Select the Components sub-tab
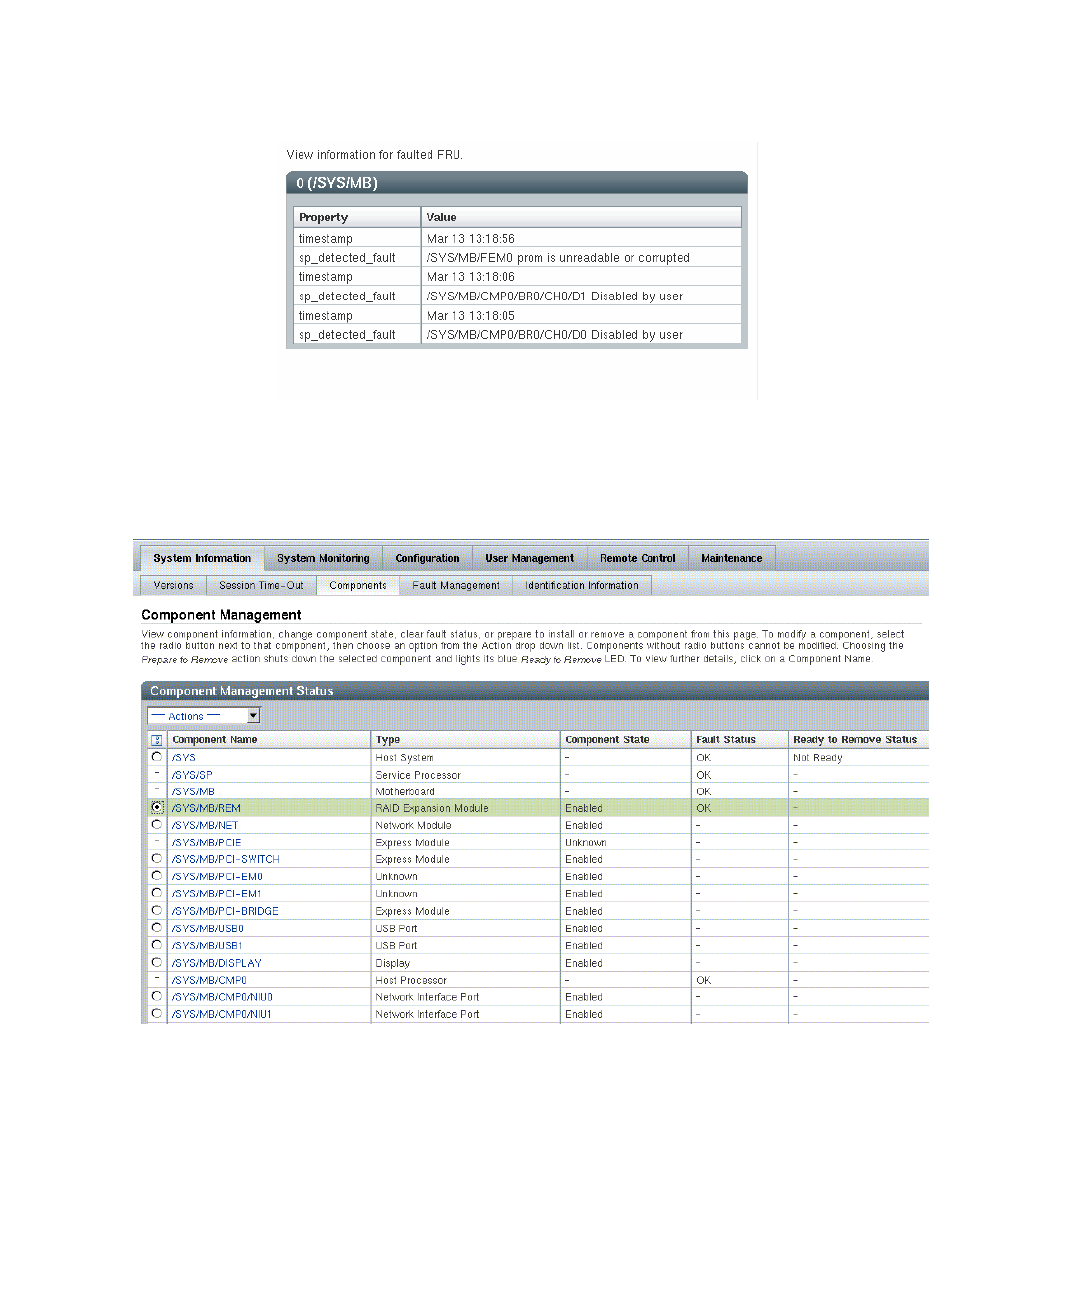Screen dimensions: 1080x1296 tap(357, 586)
